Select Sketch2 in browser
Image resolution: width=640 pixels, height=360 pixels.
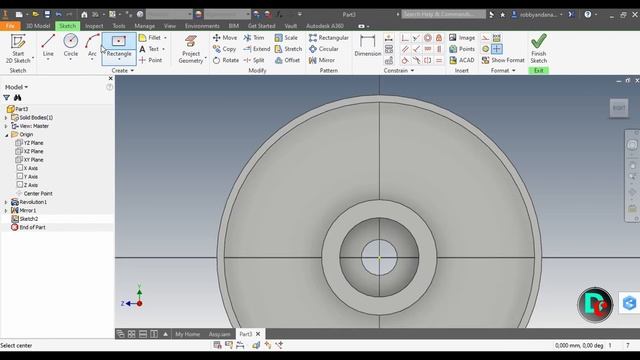[x=24, y=219]
